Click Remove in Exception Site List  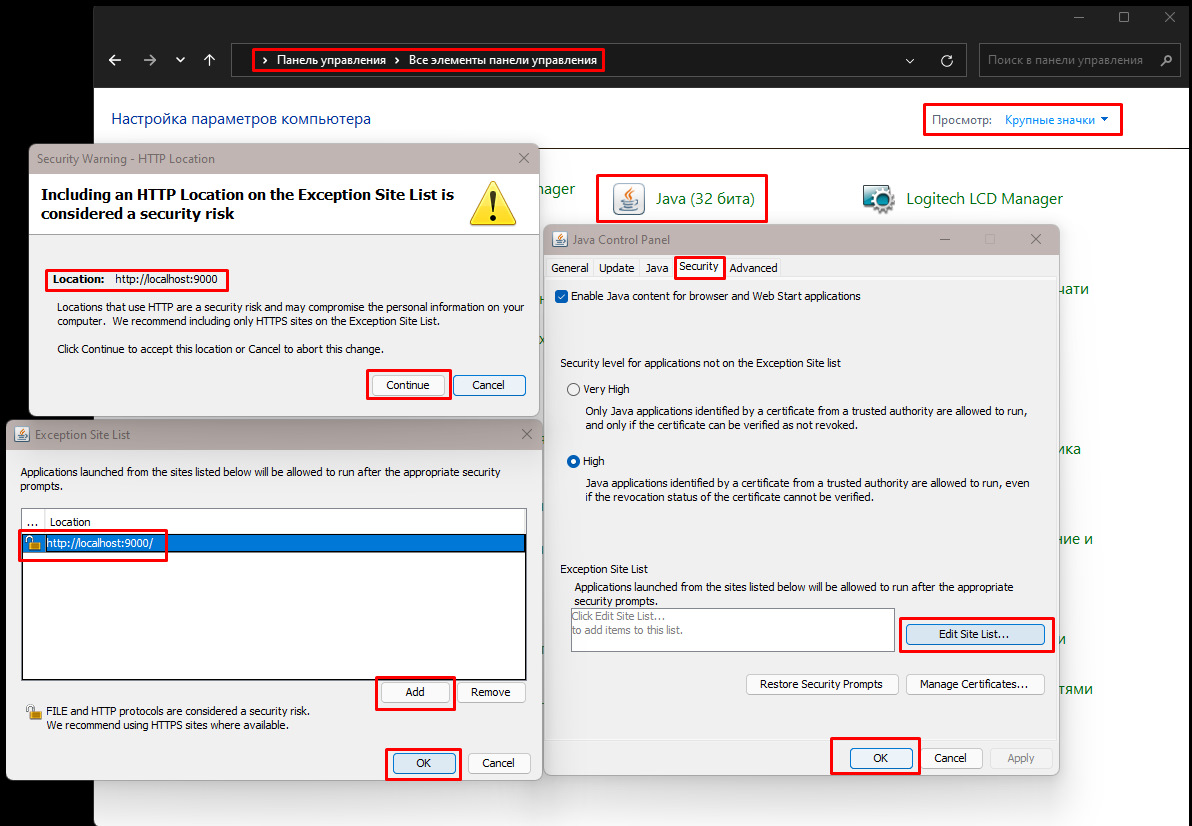[490, 692]
